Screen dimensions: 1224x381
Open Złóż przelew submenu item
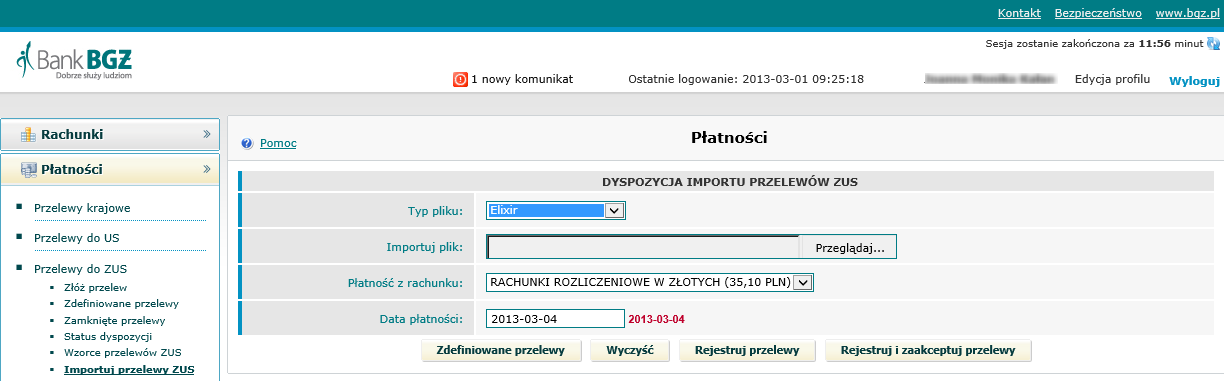pos(95,287)
